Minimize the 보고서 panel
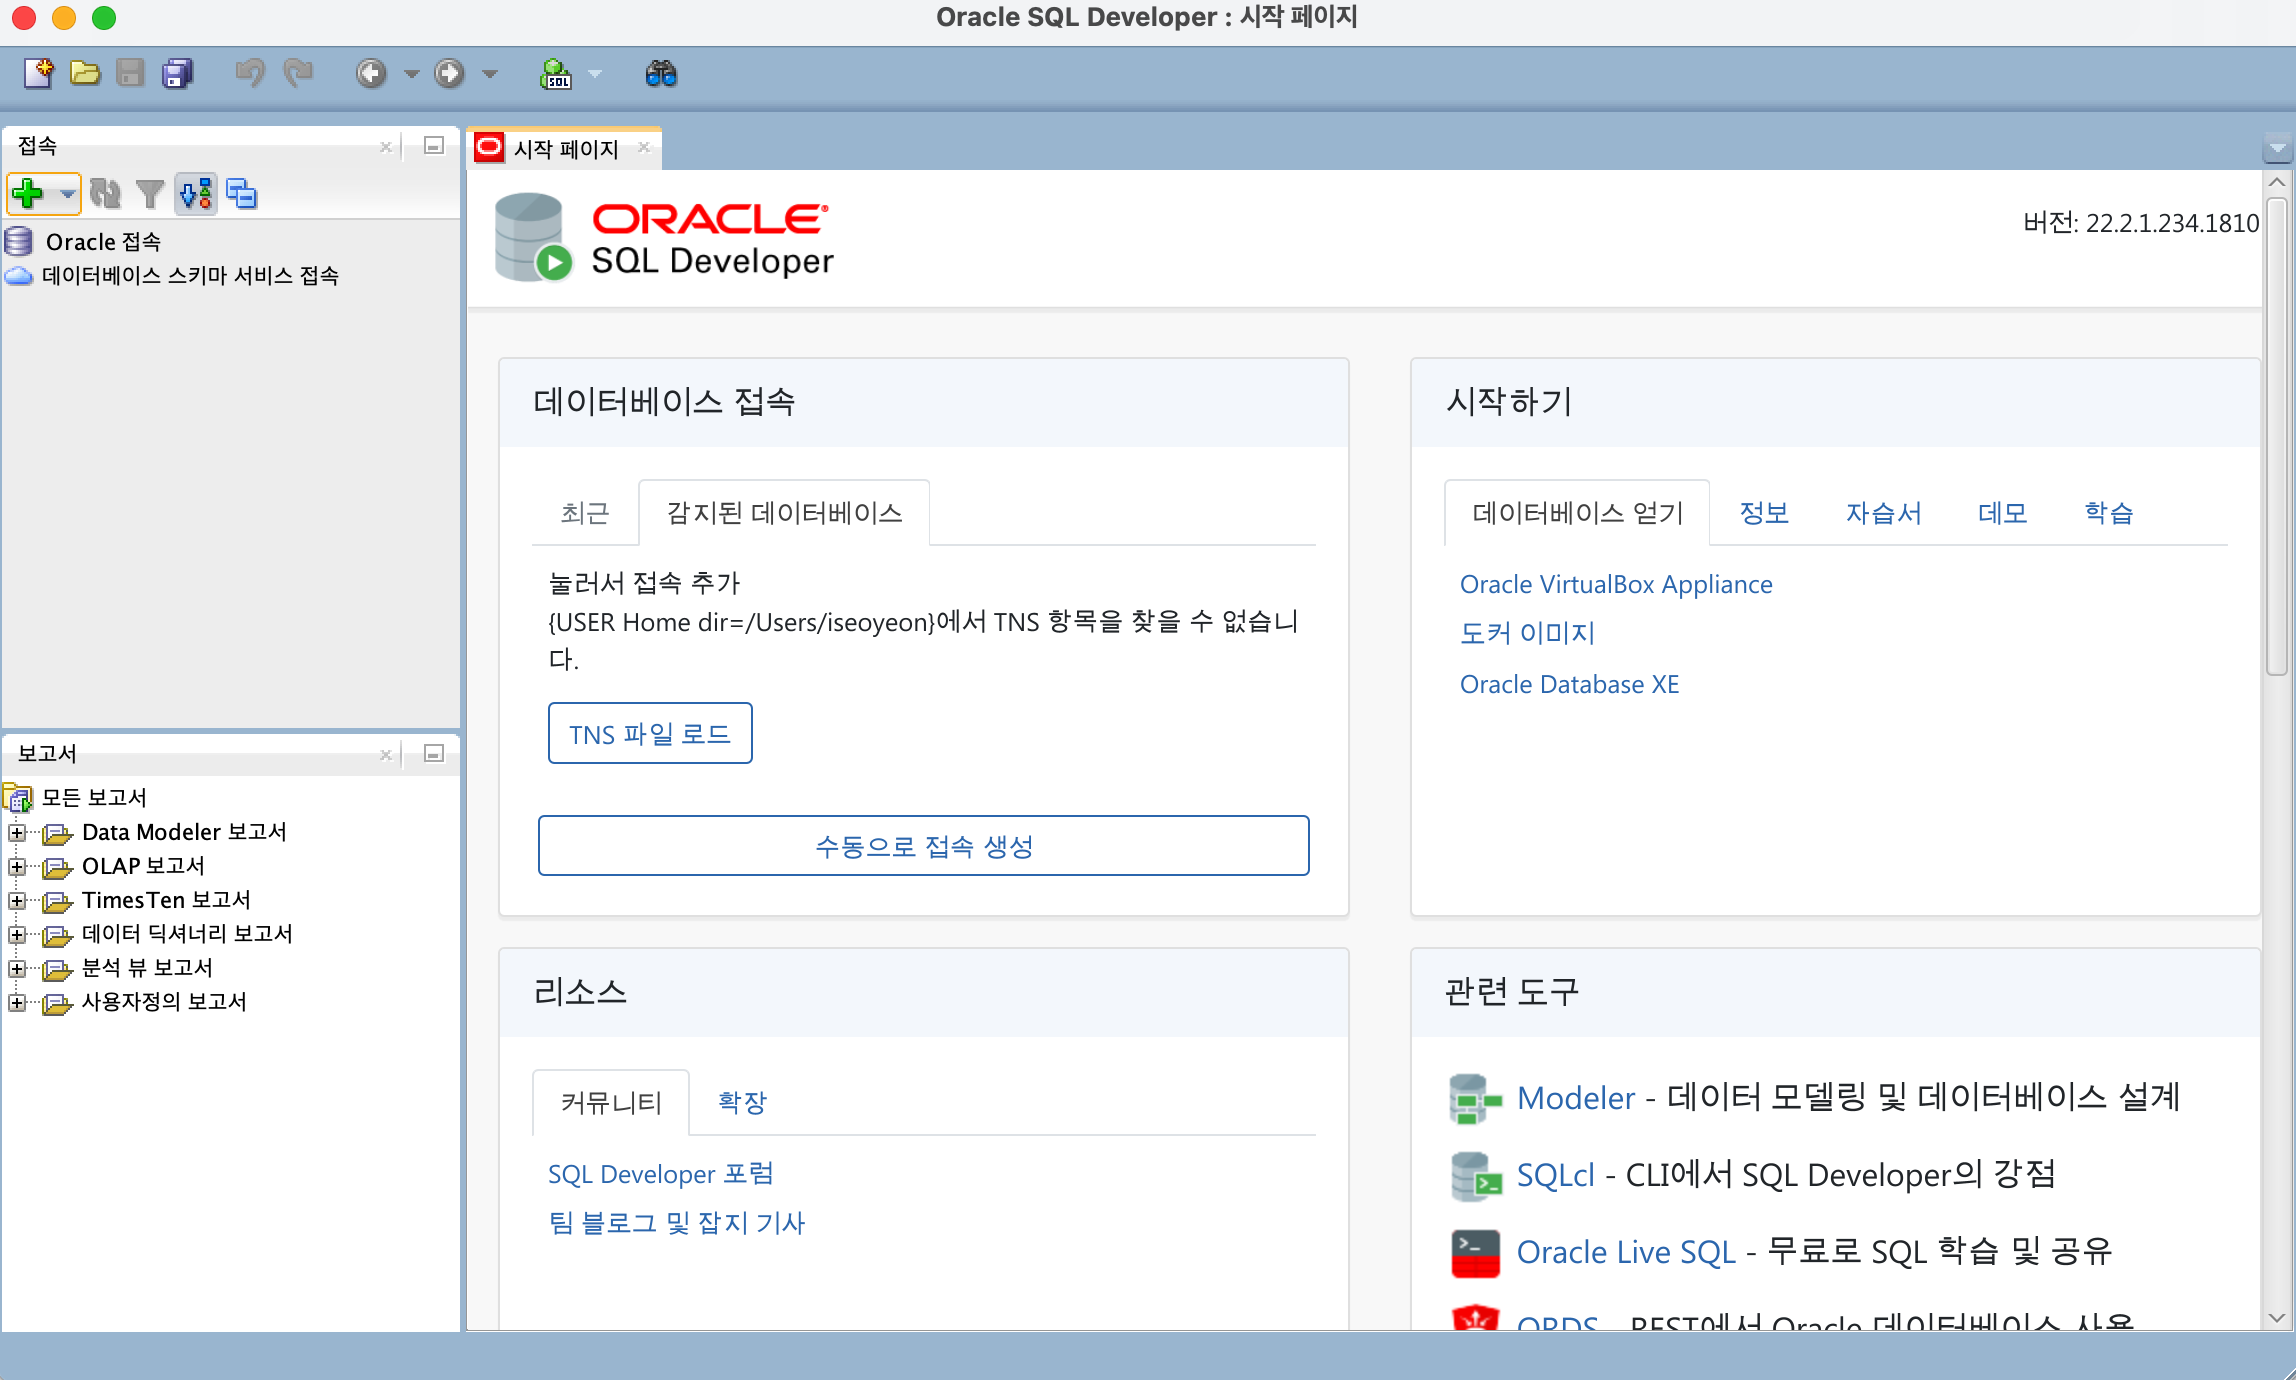This screenshot has width=2296, height=1380. click(x=434, y=753)
